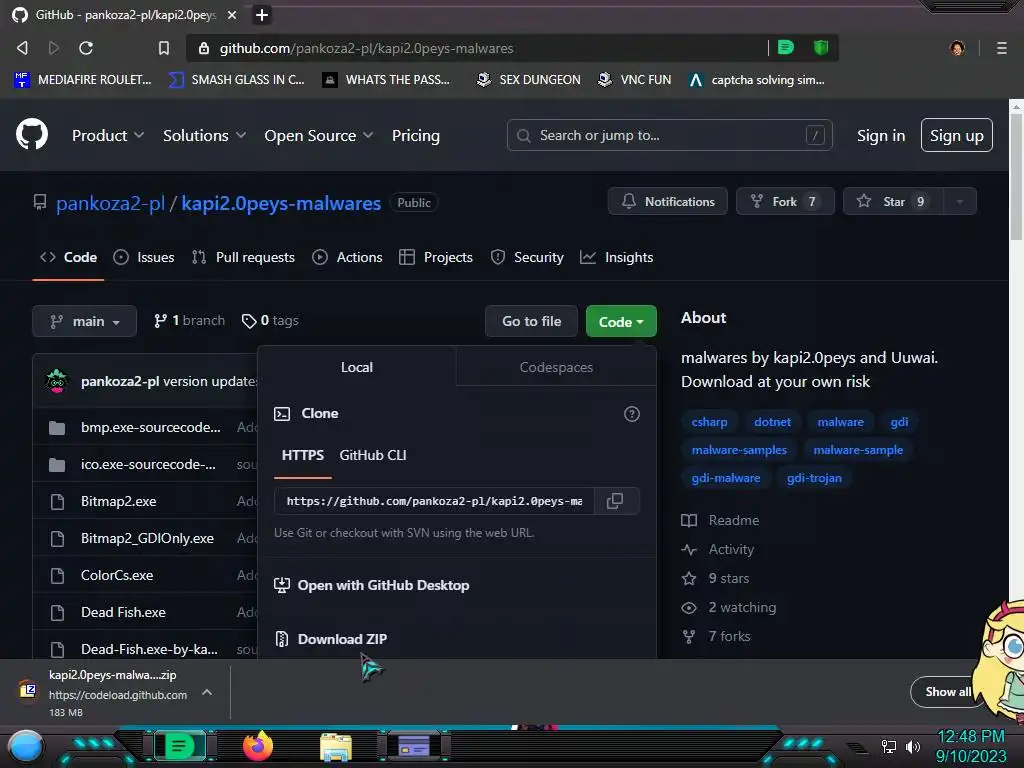Switch to the Pull requests tab
1024x768 pixels.
243,257
